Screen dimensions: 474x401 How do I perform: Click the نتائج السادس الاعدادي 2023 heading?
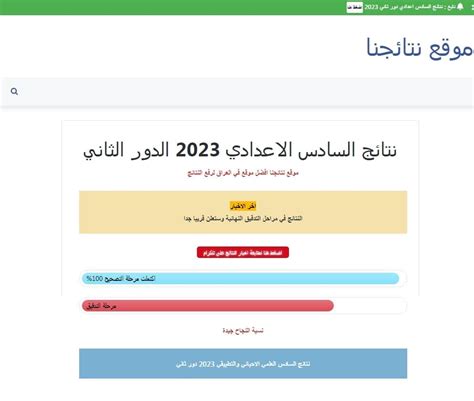click(x=240, y=150)
